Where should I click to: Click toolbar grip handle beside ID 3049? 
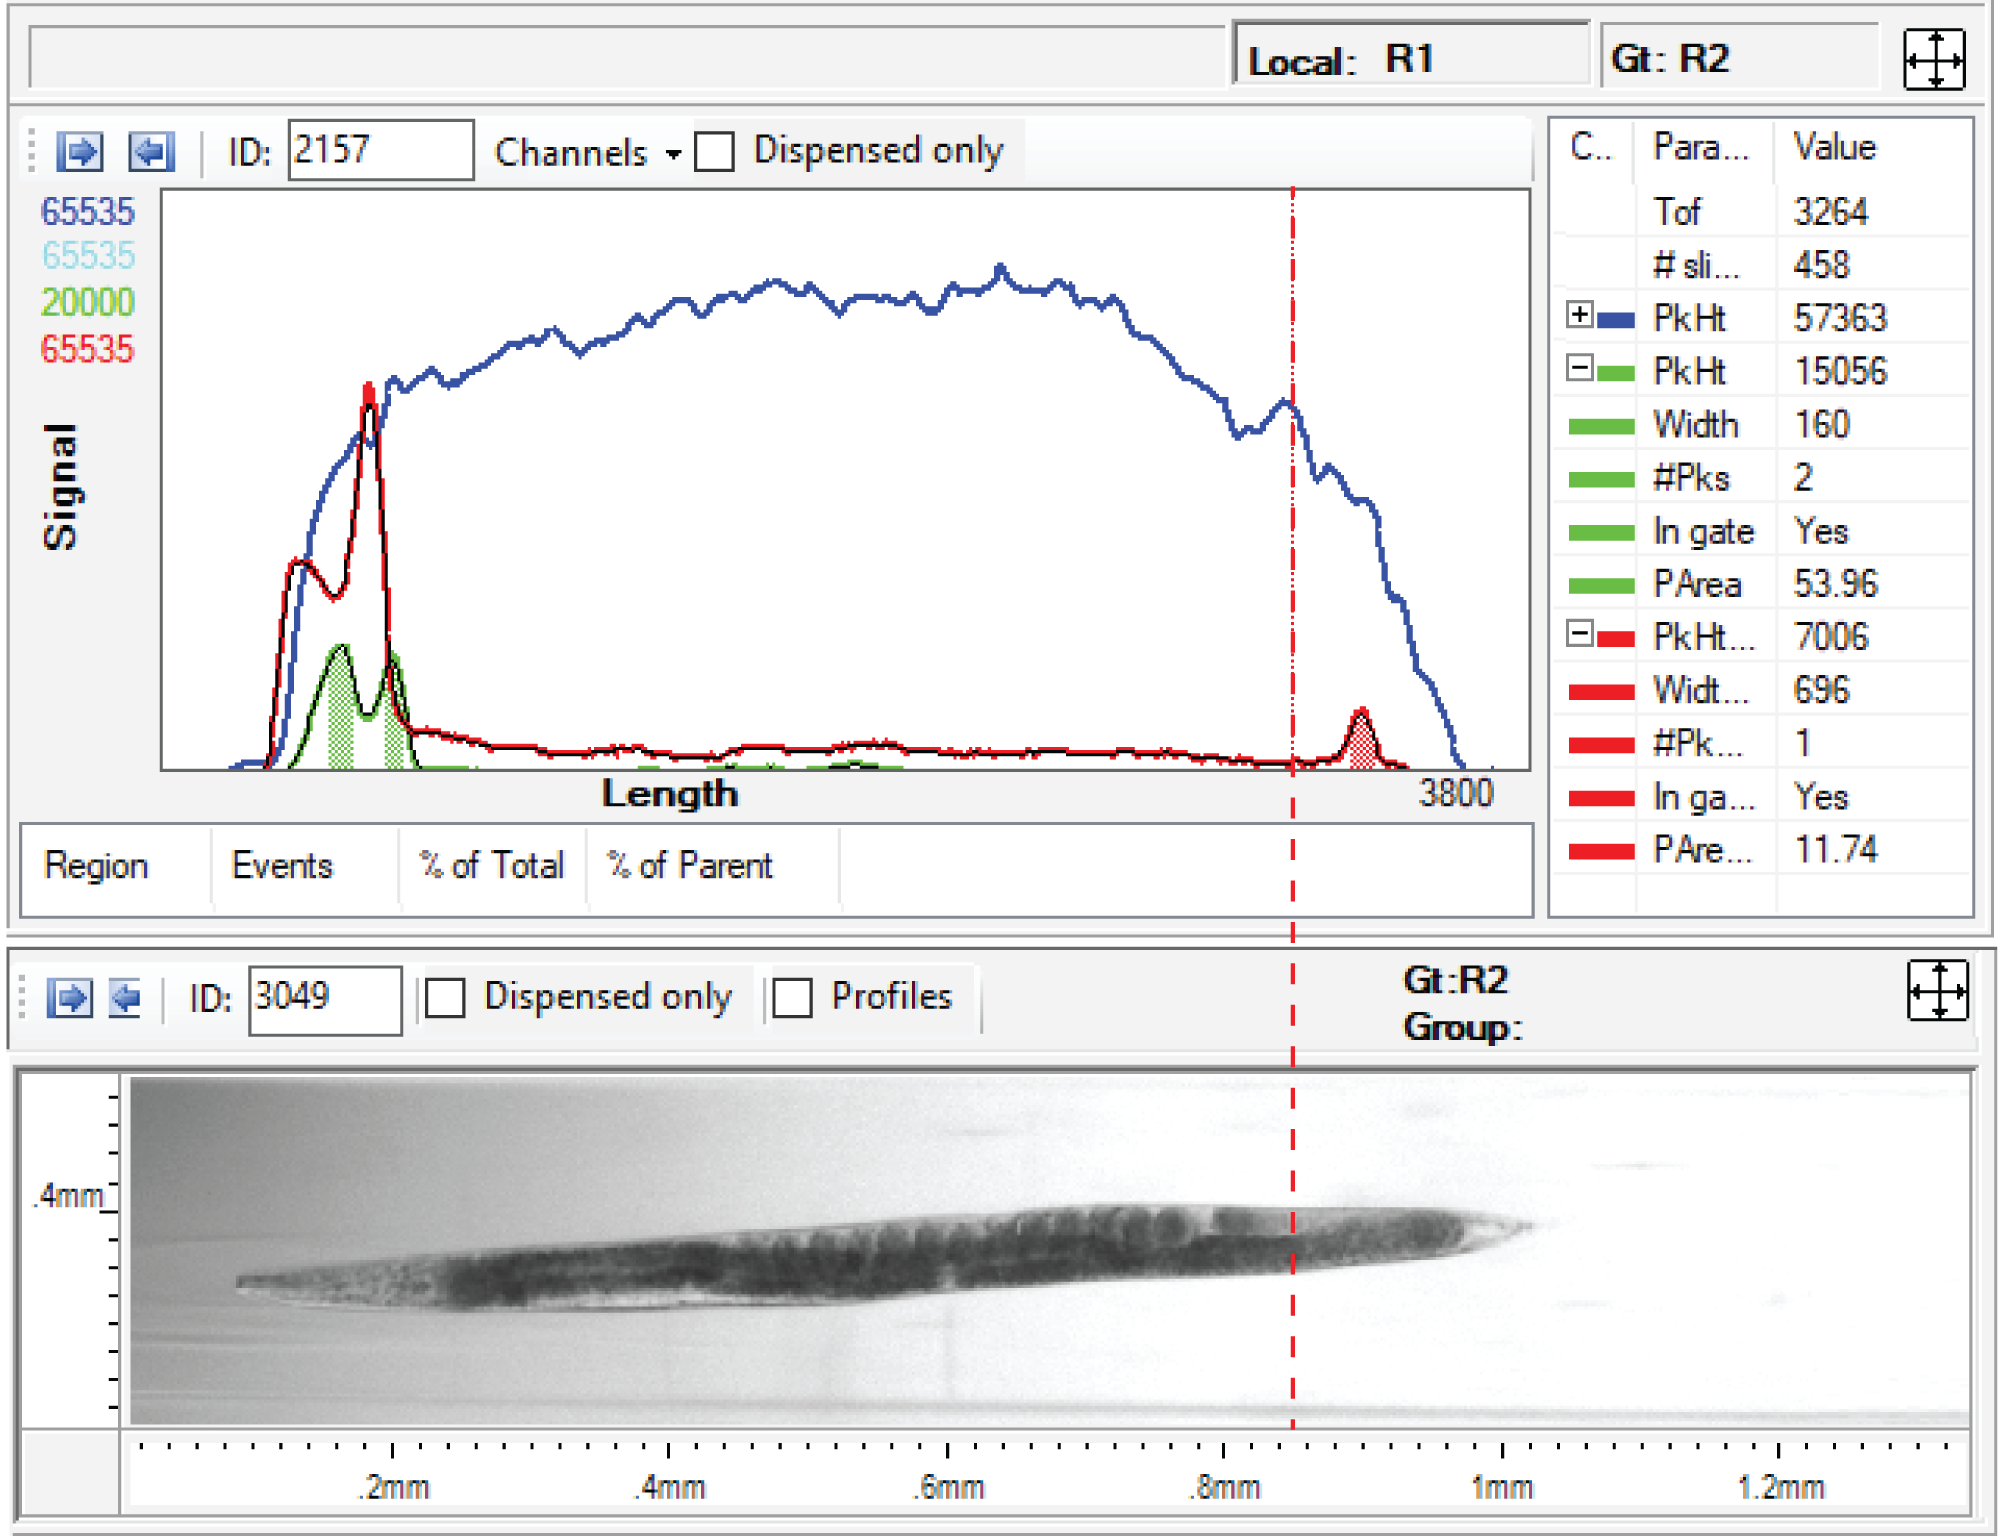click(x=22, y=997)
